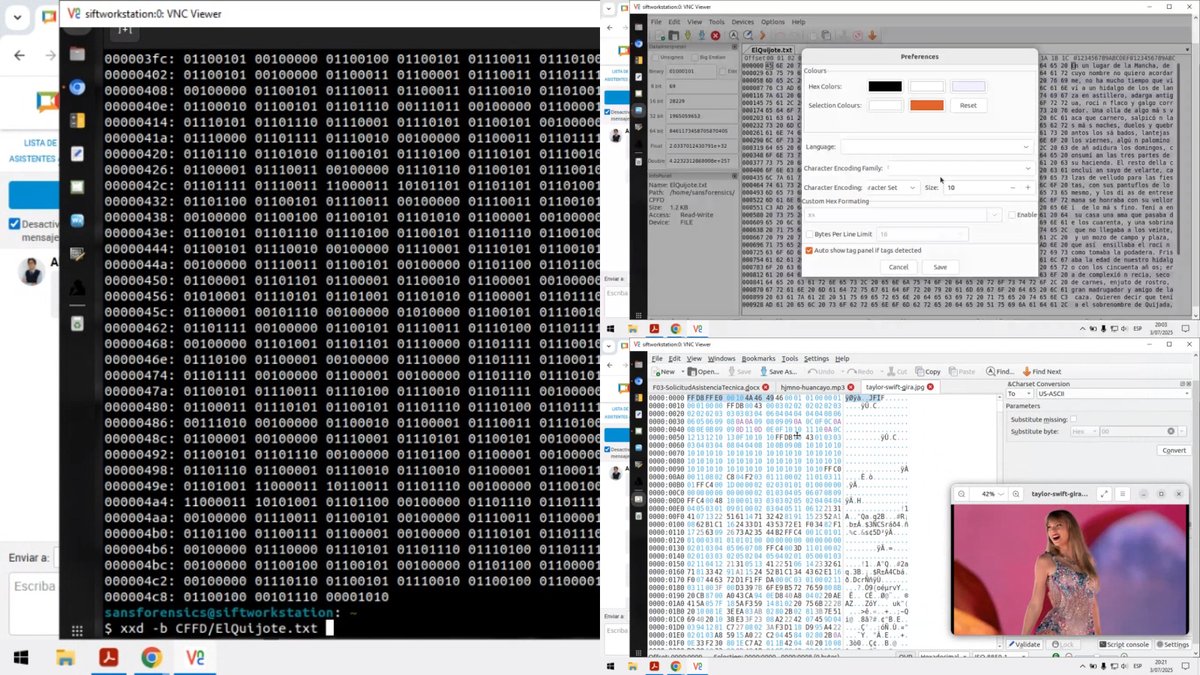Open Options menu in wxHexEditor
The width and height of the screenshot is (1200, 675).
[x=773, y=22]
